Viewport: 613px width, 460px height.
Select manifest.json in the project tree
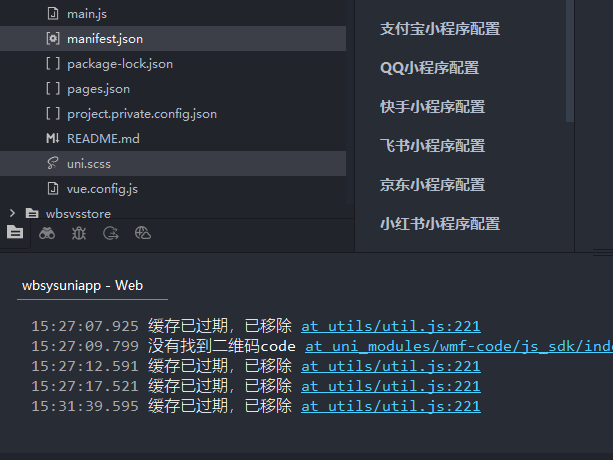[x=173, y=39]
